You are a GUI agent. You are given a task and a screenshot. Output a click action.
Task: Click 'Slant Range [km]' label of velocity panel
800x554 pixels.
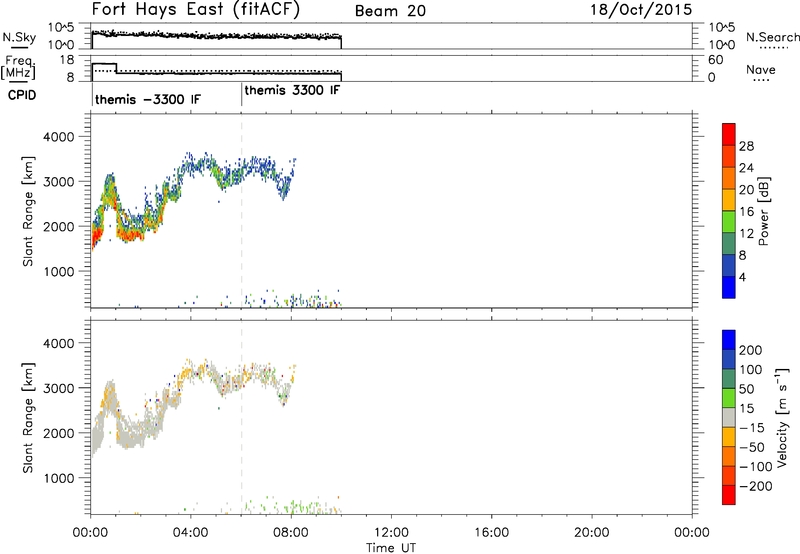point(28,418)
